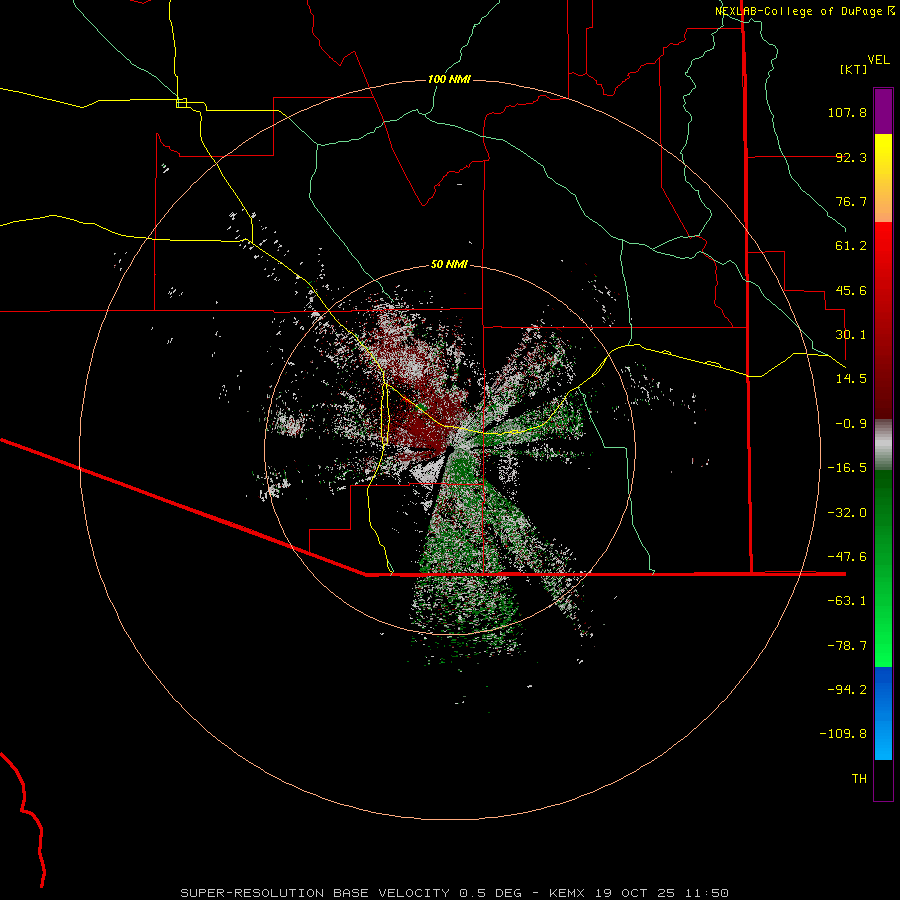Click the 61.2 velocity scale value
900x900 pixels.
[851, 246]
